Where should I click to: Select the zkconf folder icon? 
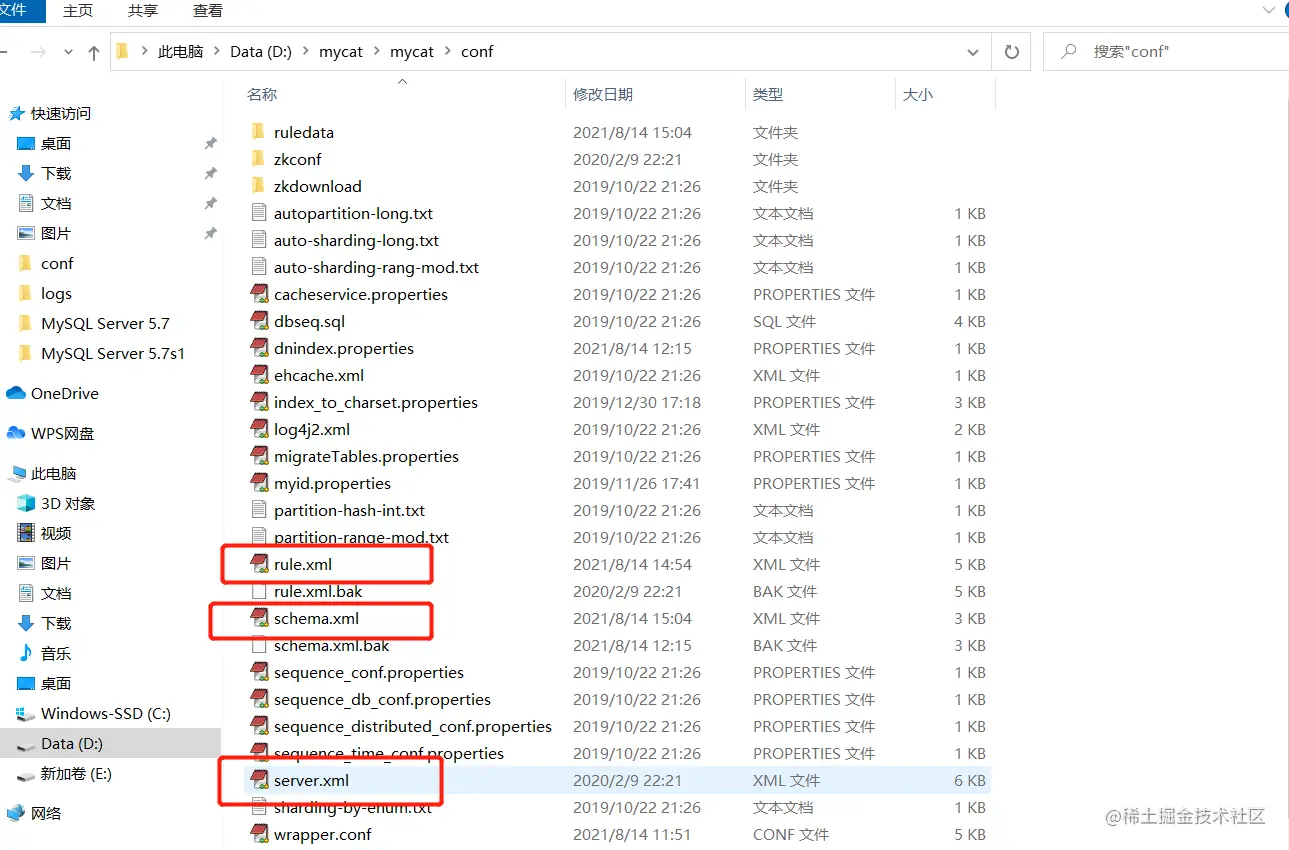click(258, 159)
